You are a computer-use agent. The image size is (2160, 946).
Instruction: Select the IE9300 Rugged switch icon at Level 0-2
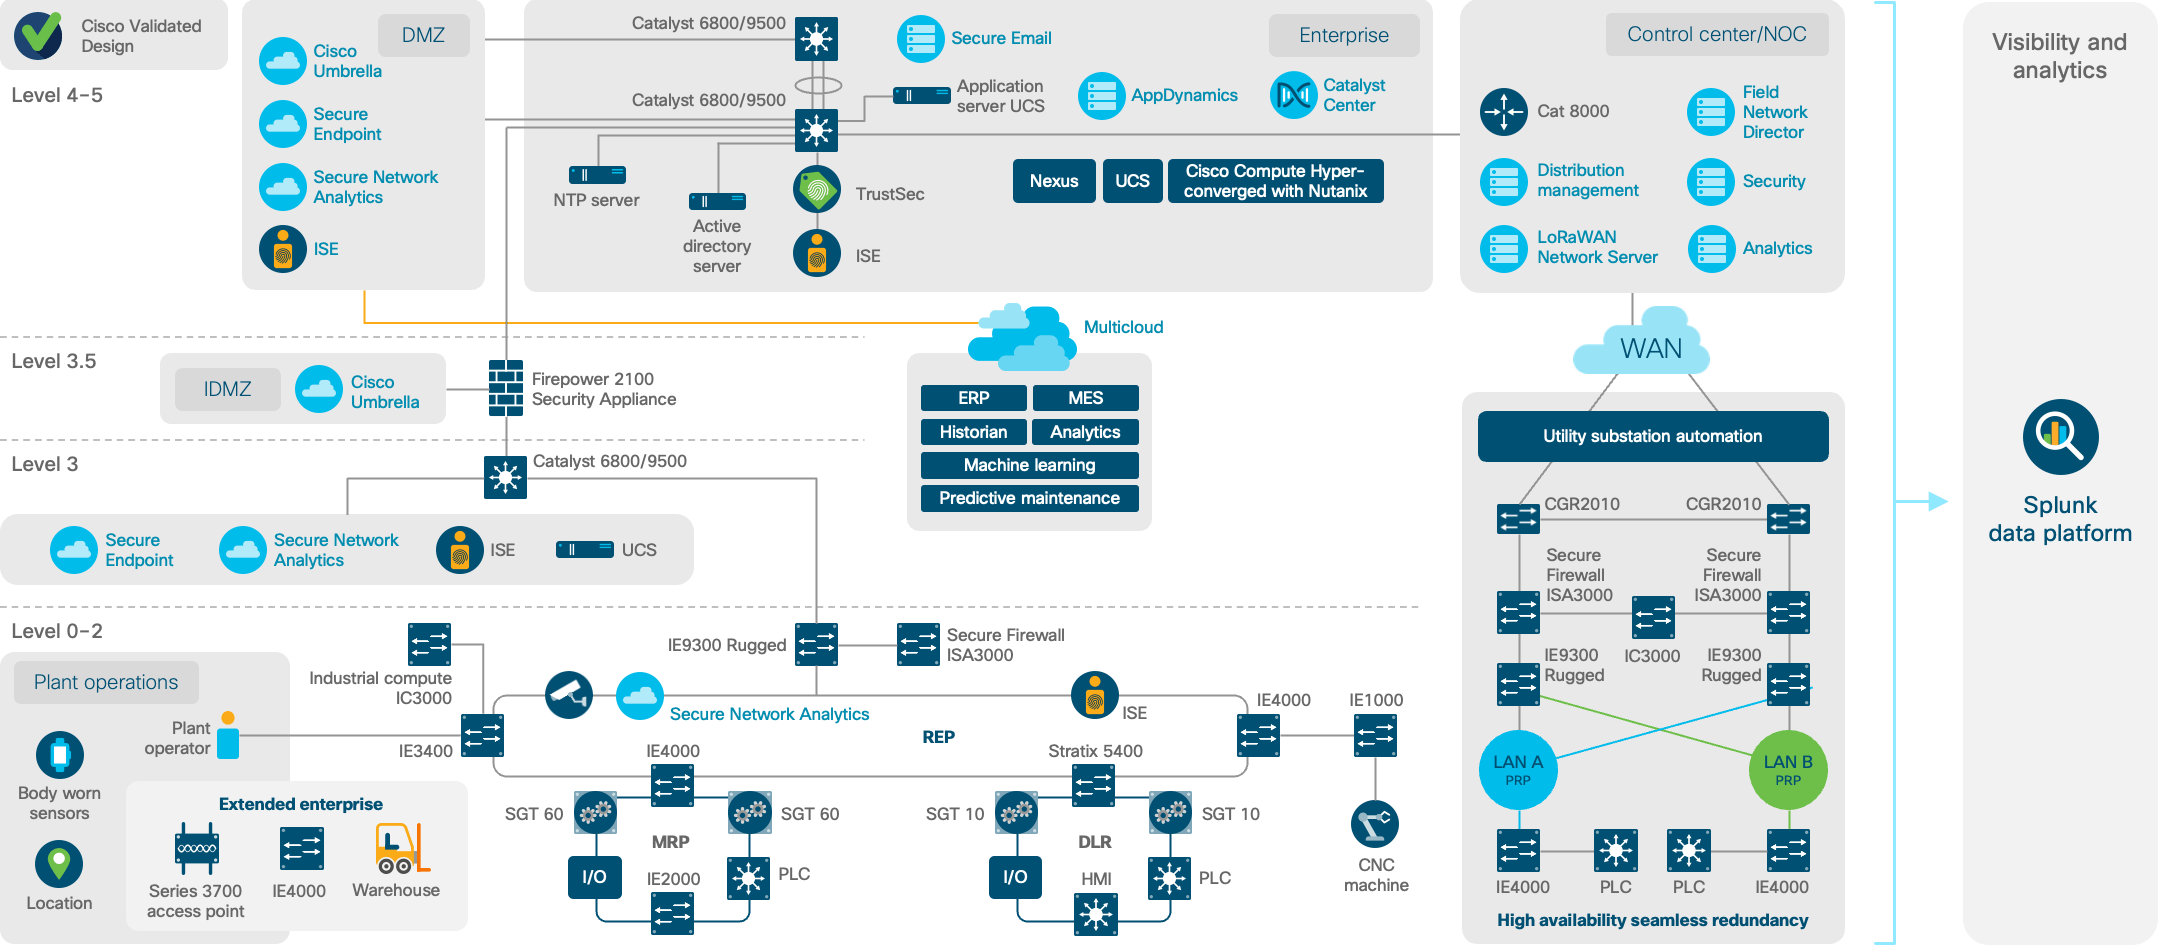point(817,645)
